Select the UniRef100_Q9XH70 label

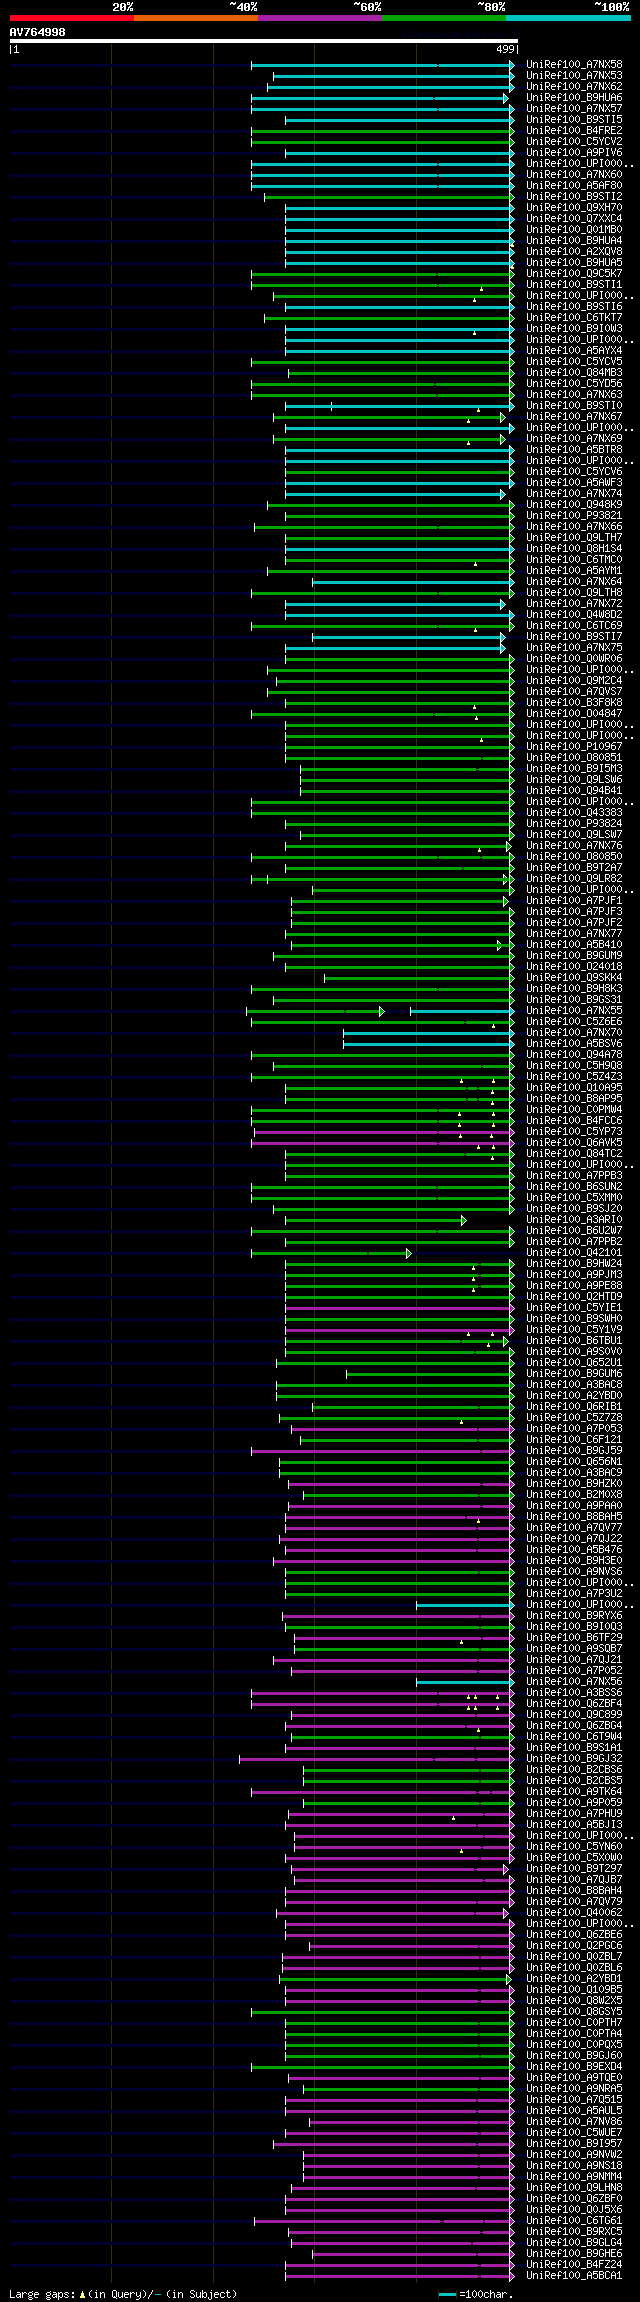click(x=574, y=208)
